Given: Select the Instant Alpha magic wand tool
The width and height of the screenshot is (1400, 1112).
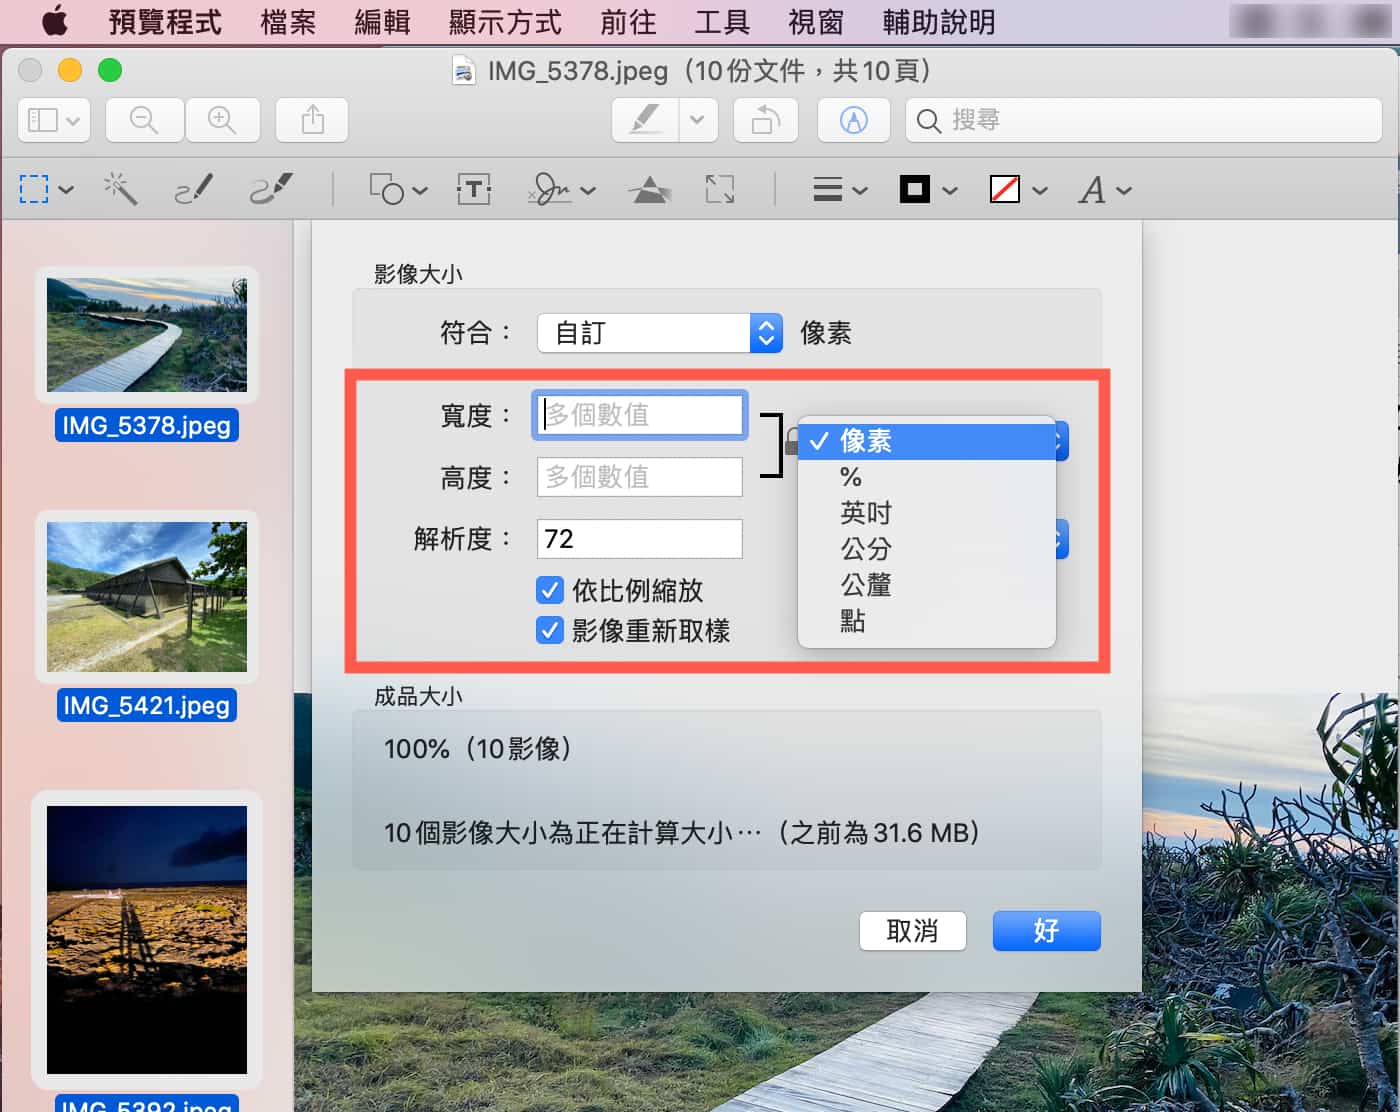Looking at the screenshot, I should coord(121,189).
